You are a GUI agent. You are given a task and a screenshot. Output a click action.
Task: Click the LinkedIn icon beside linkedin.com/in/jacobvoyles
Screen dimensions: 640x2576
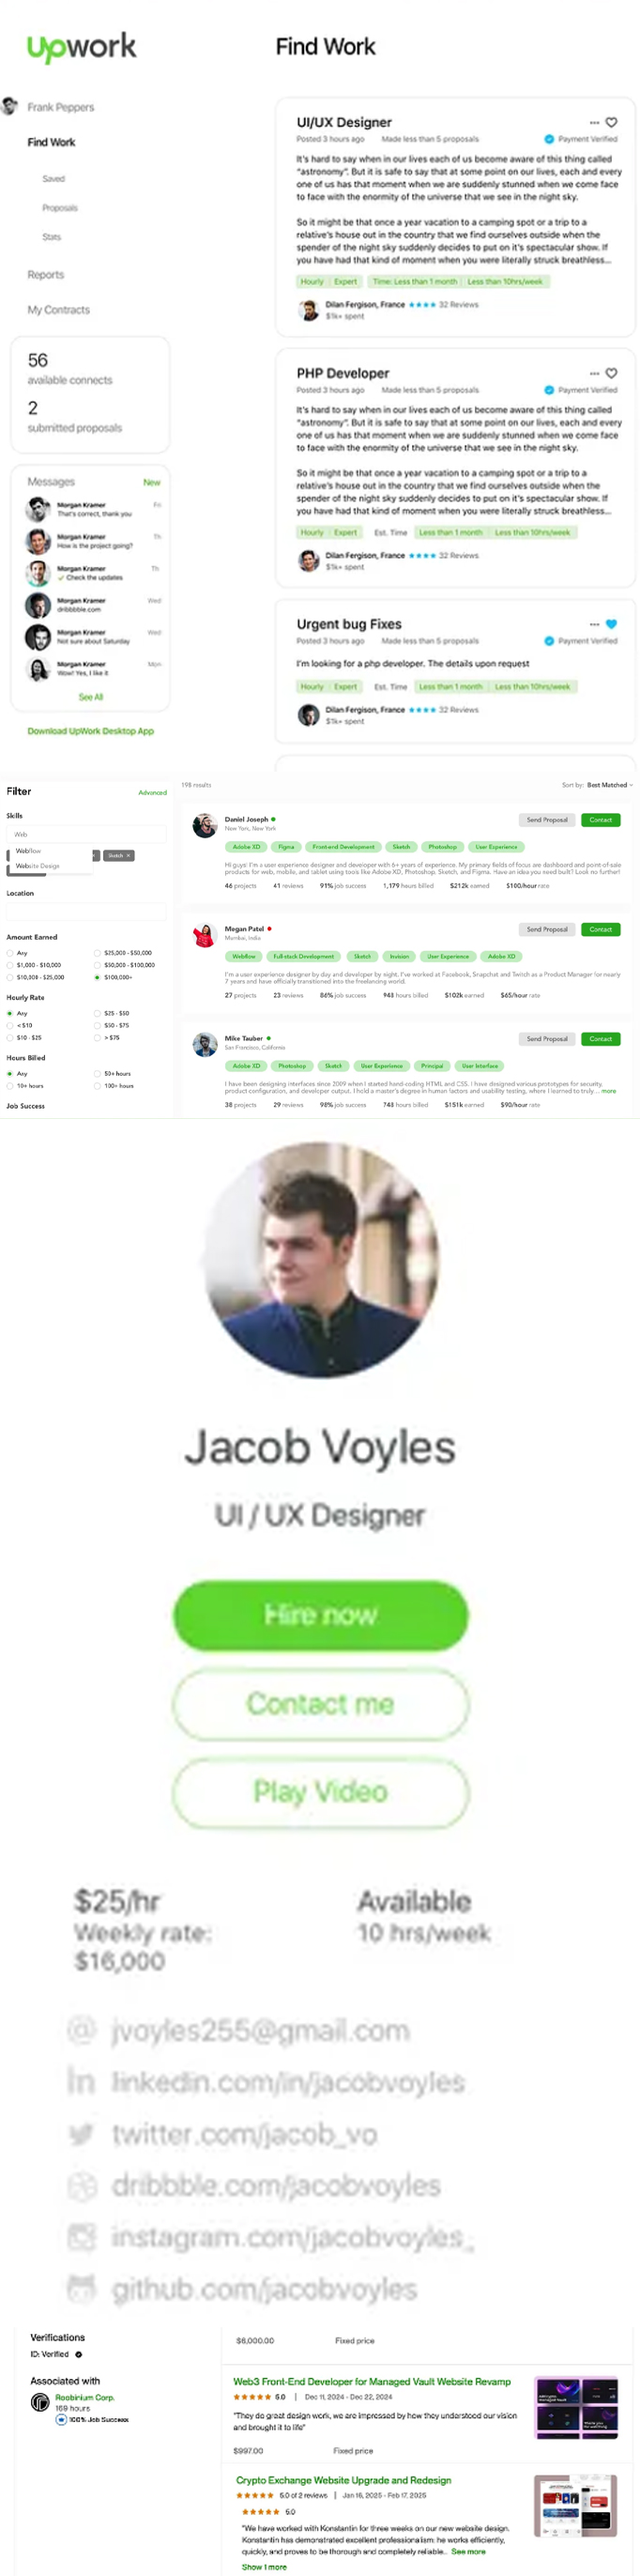coord(81,2082)
